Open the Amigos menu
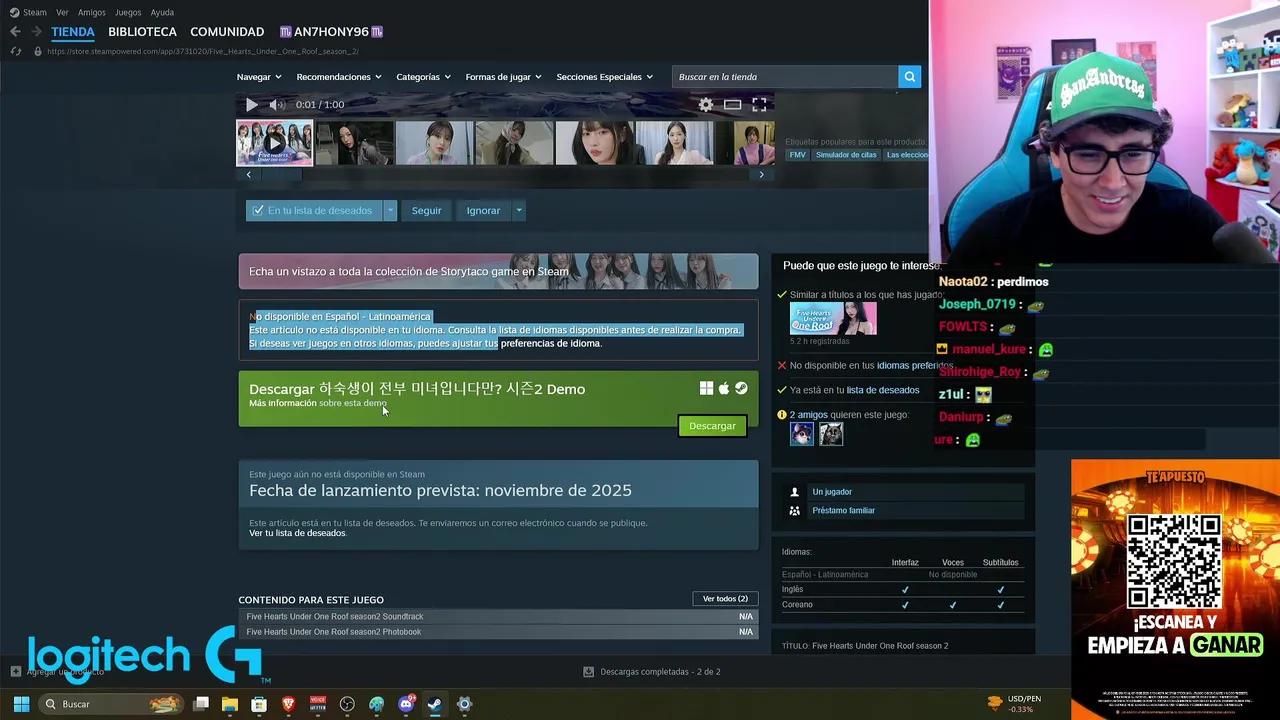 coord(92,12)
